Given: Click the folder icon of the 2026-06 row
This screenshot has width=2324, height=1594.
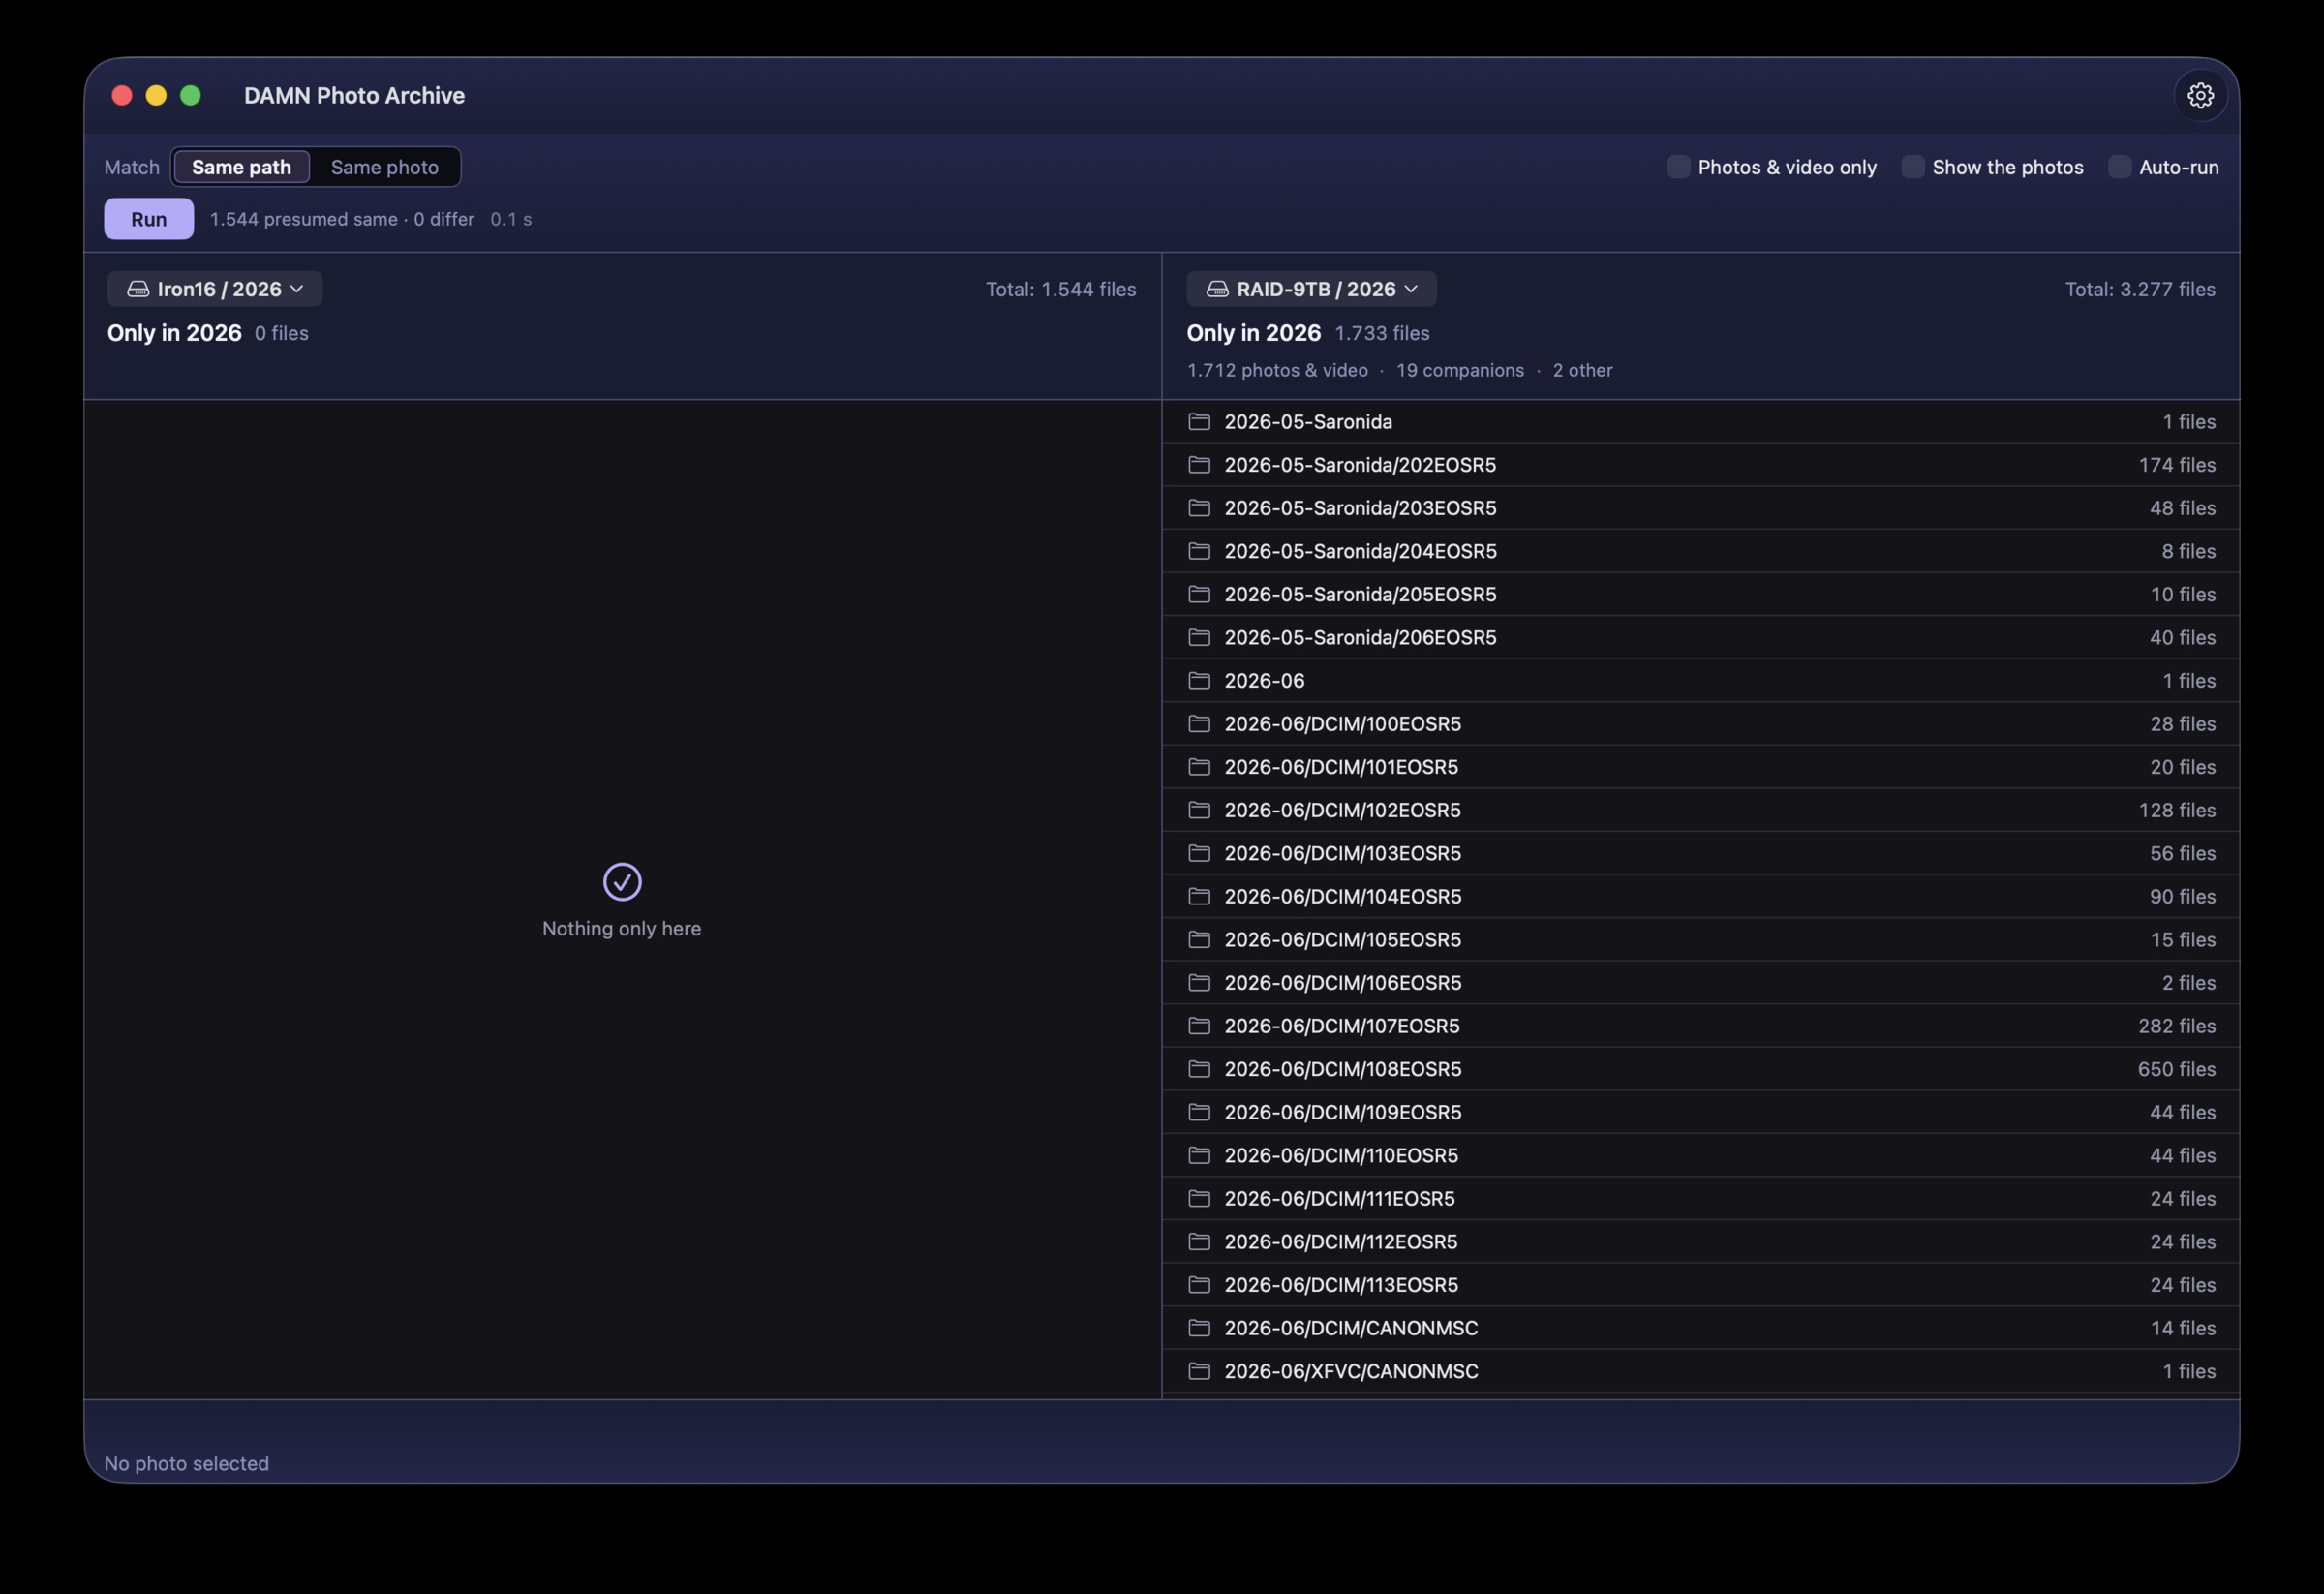Looking at the screenshot, I should pos(1199,680).
